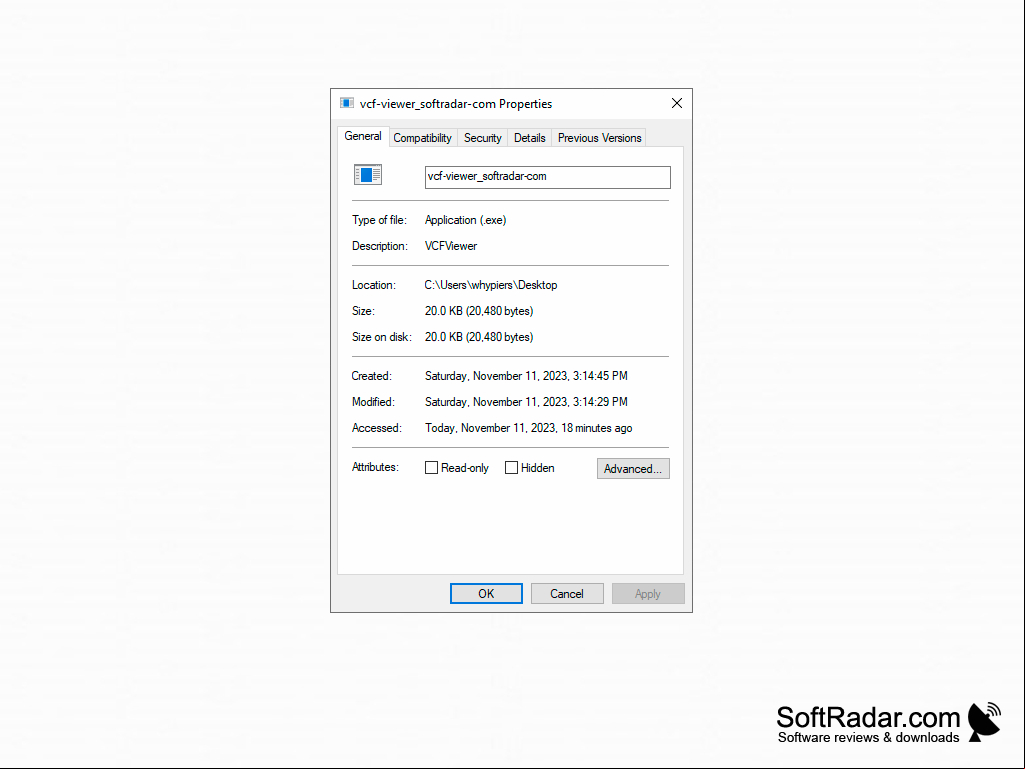Click the dialog title 'vcf-viewer_softradar-com Properties'
Viewport: 1025px width, 769px height.
[456, 103]
